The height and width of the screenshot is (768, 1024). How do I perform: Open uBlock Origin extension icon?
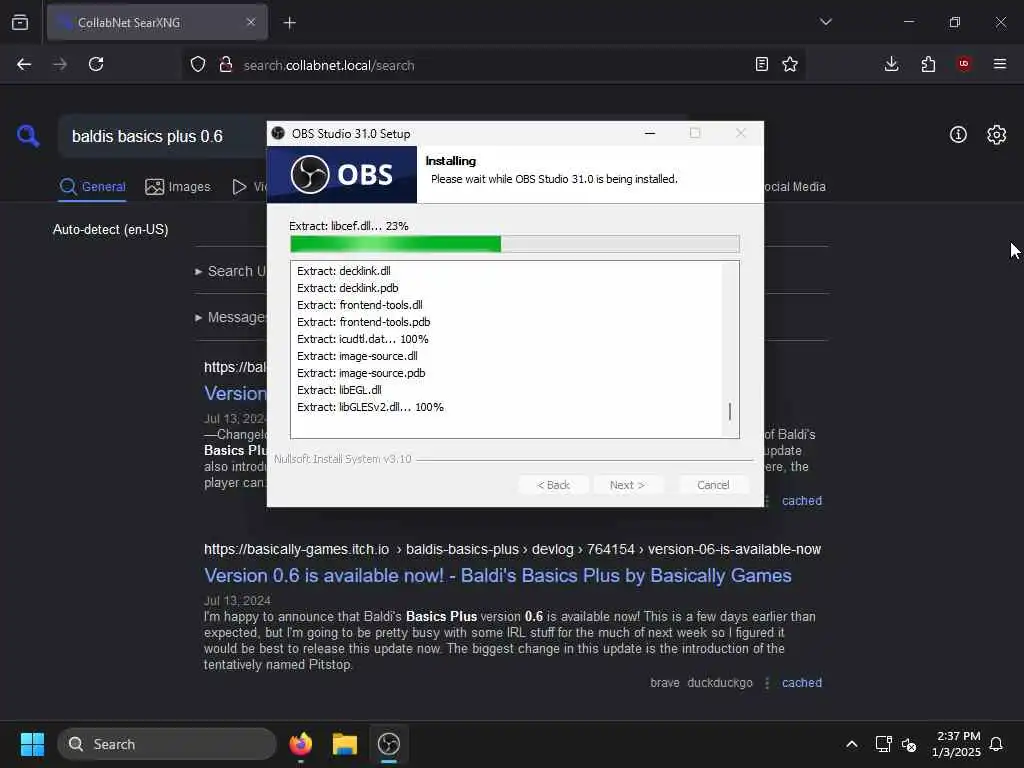(x=964, y=63)
